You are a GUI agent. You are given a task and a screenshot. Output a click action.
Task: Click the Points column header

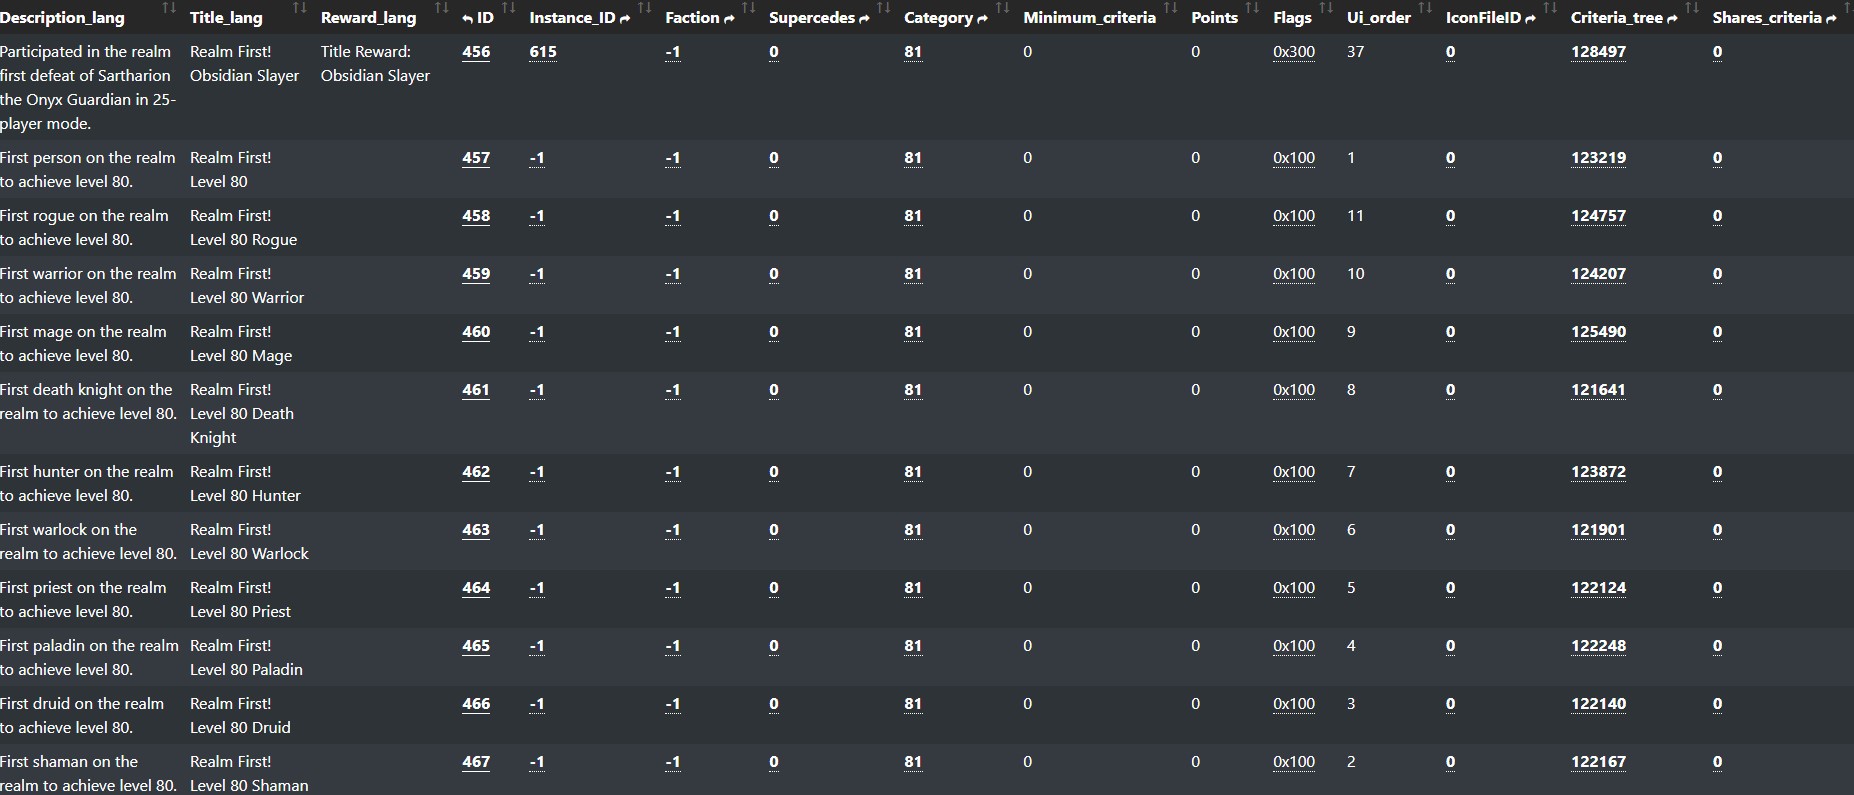pyautogui.click(x=1214, y=18)
